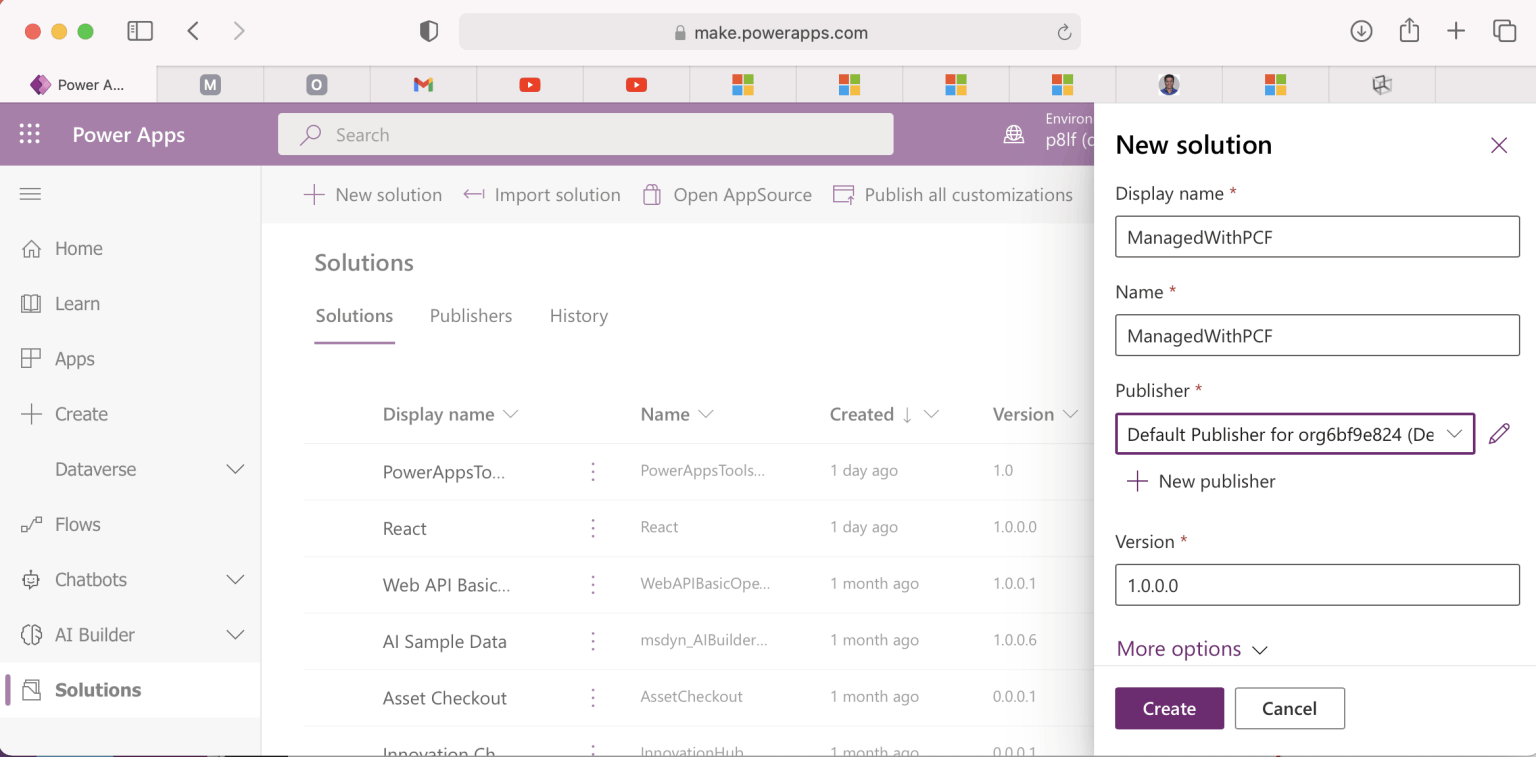Viewport: 1536px width, 757px height.
Task: Reload the page with refresh icon
Action: (x=1064, y=33)
